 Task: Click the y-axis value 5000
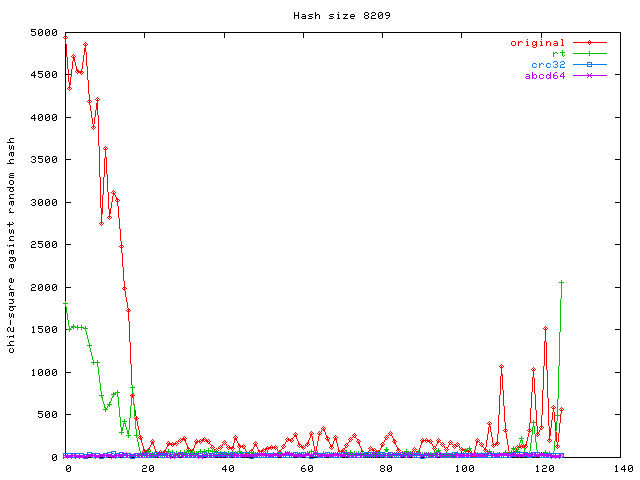click(x=44, y=33)
